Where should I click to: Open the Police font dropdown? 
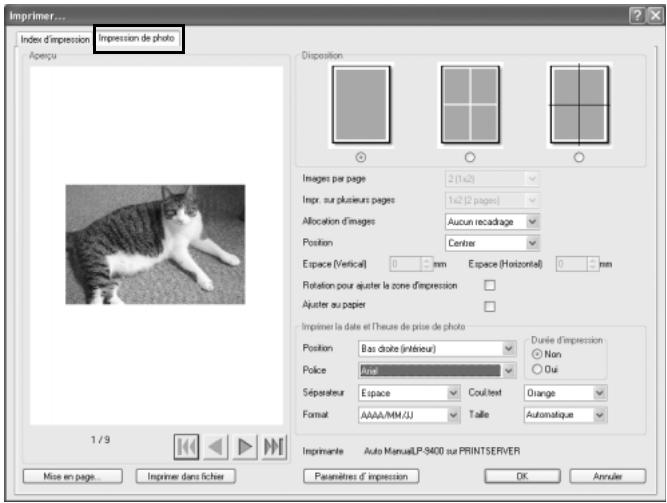[x=437, y=371]
